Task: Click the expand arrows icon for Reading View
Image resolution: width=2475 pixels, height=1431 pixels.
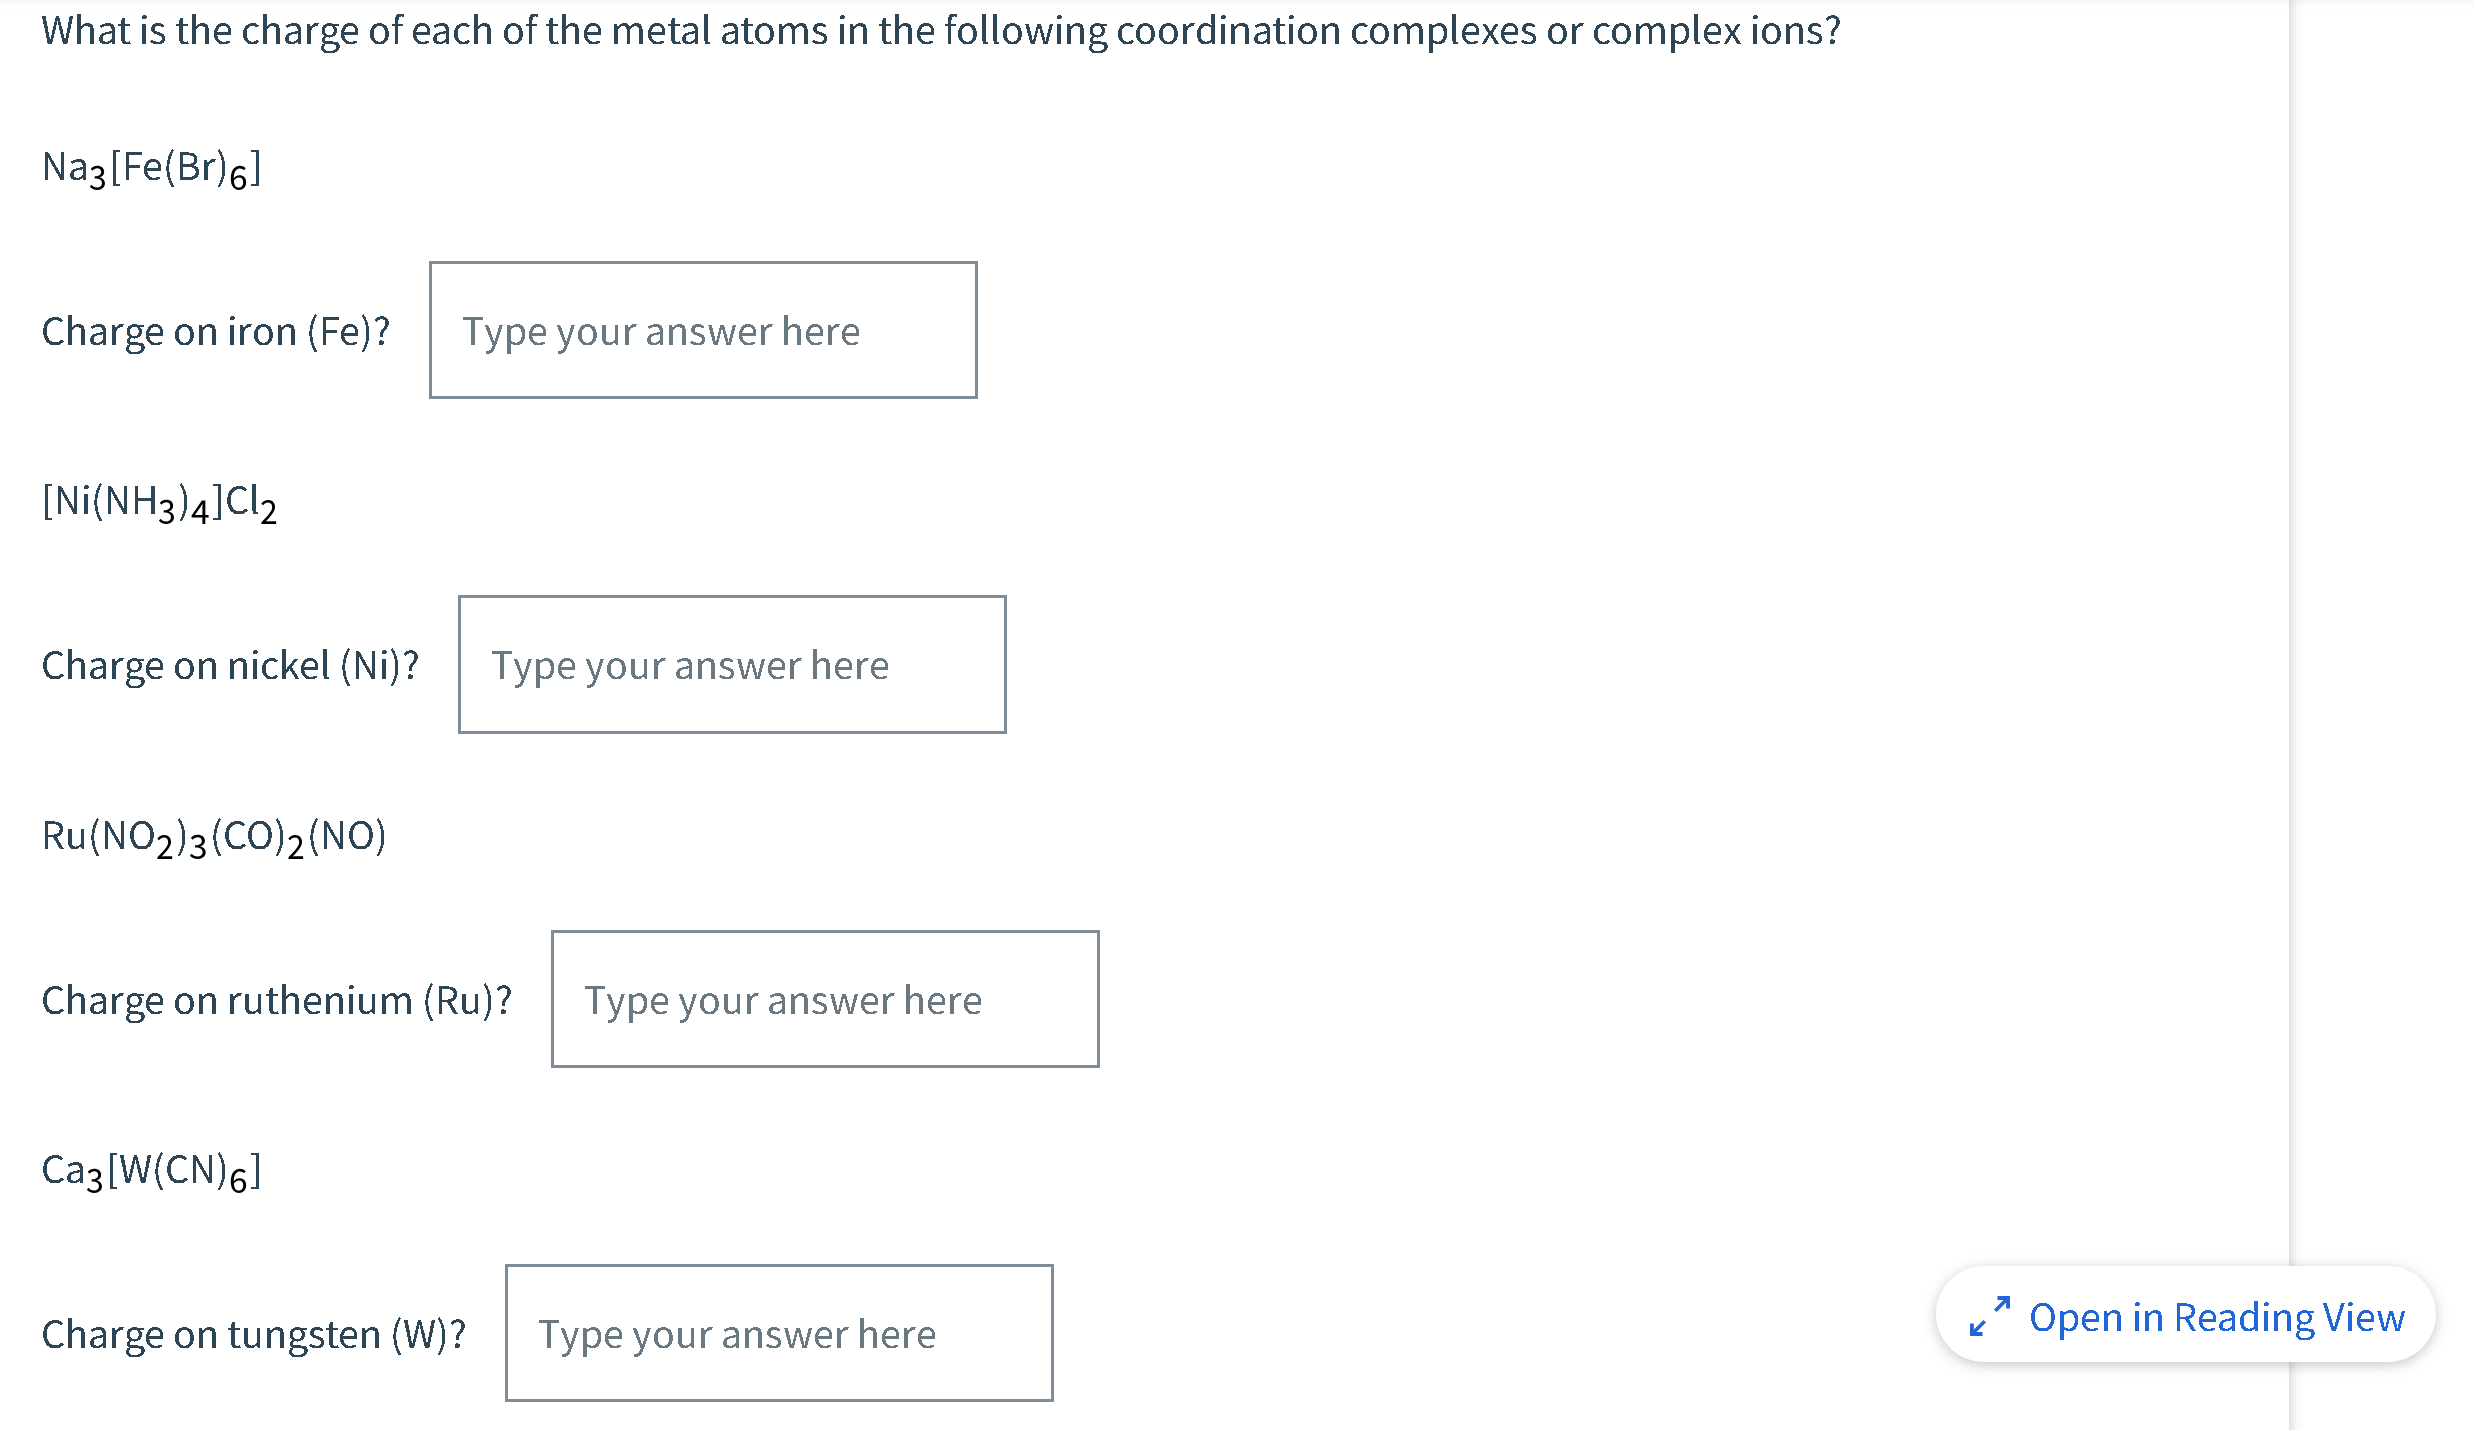Action: click(x=1989, y=1316)
